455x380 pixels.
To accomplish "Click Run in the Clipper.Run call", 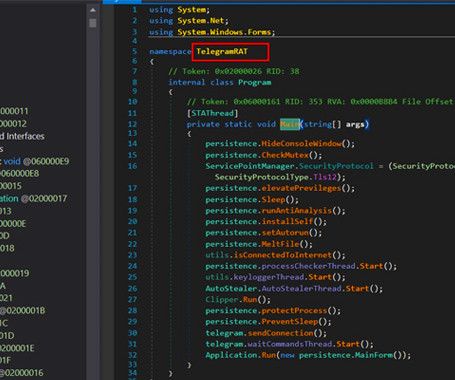I will point(250,300).
